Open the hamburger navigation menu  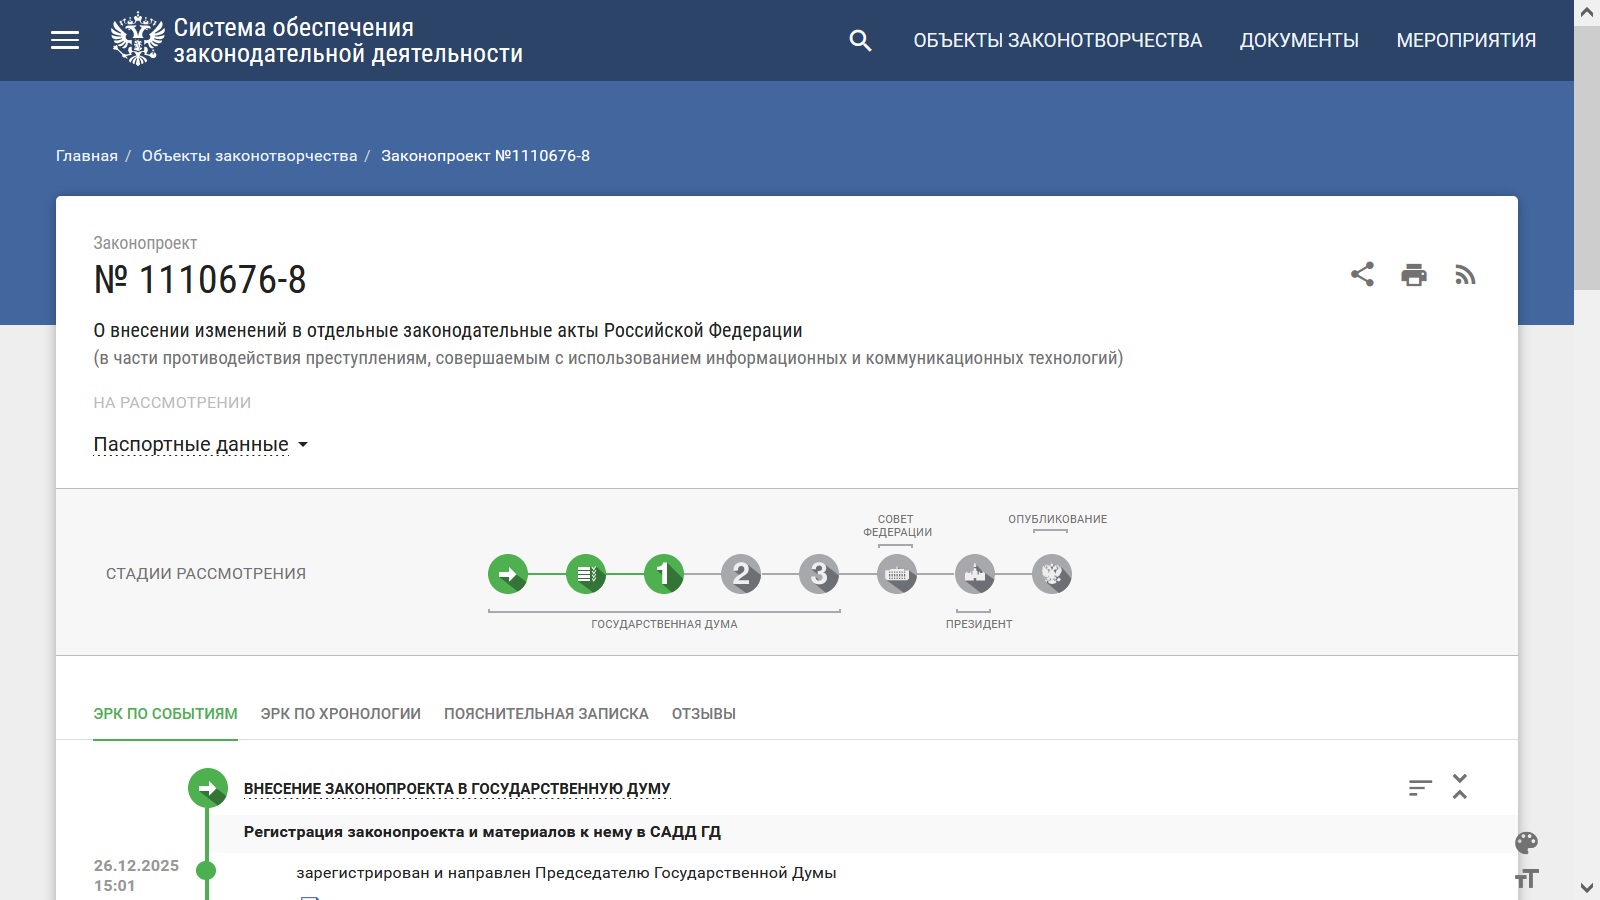point(66,40)
